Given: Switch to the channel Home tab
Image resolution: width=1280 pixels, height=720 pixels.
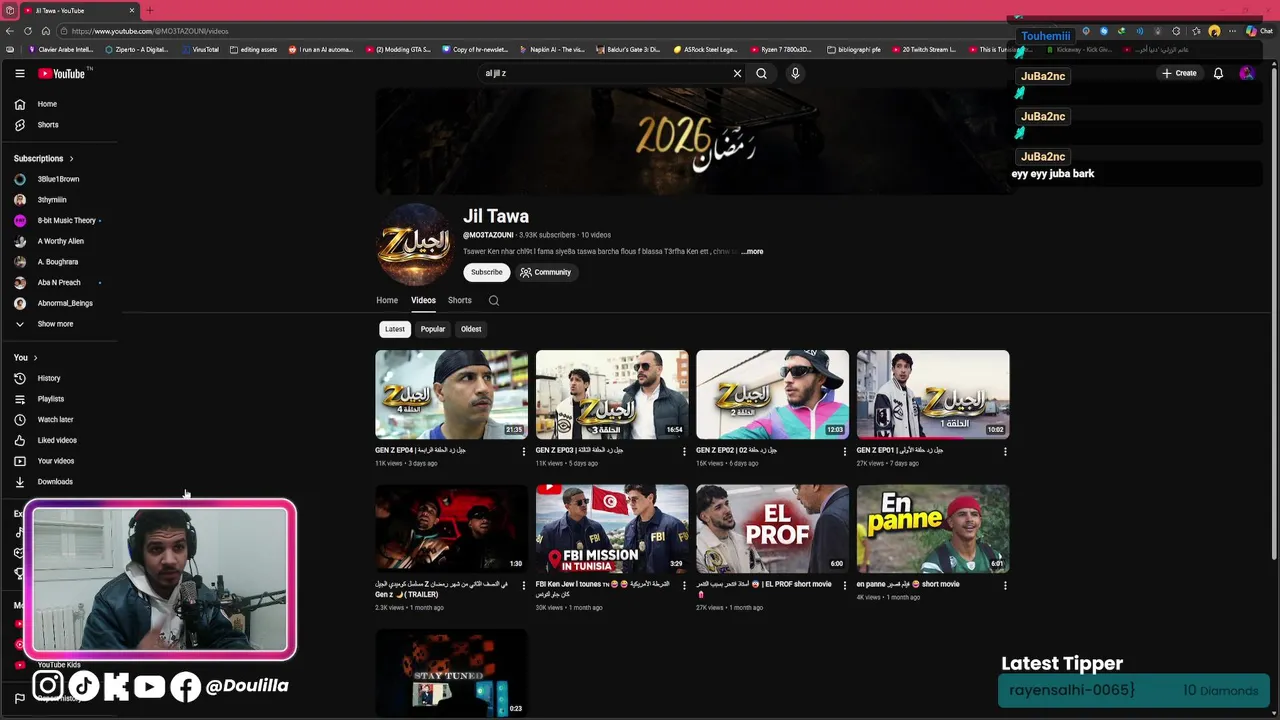Looking at the screenshot, I should (x=387, y=300).
